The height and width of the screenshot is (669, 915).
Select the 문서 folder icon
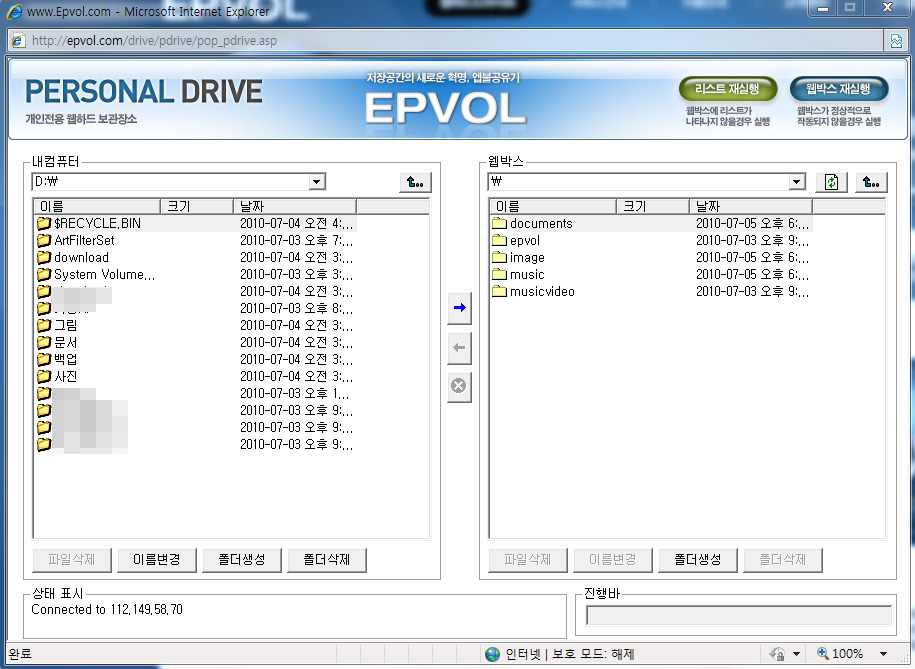[x=44, y=342]
